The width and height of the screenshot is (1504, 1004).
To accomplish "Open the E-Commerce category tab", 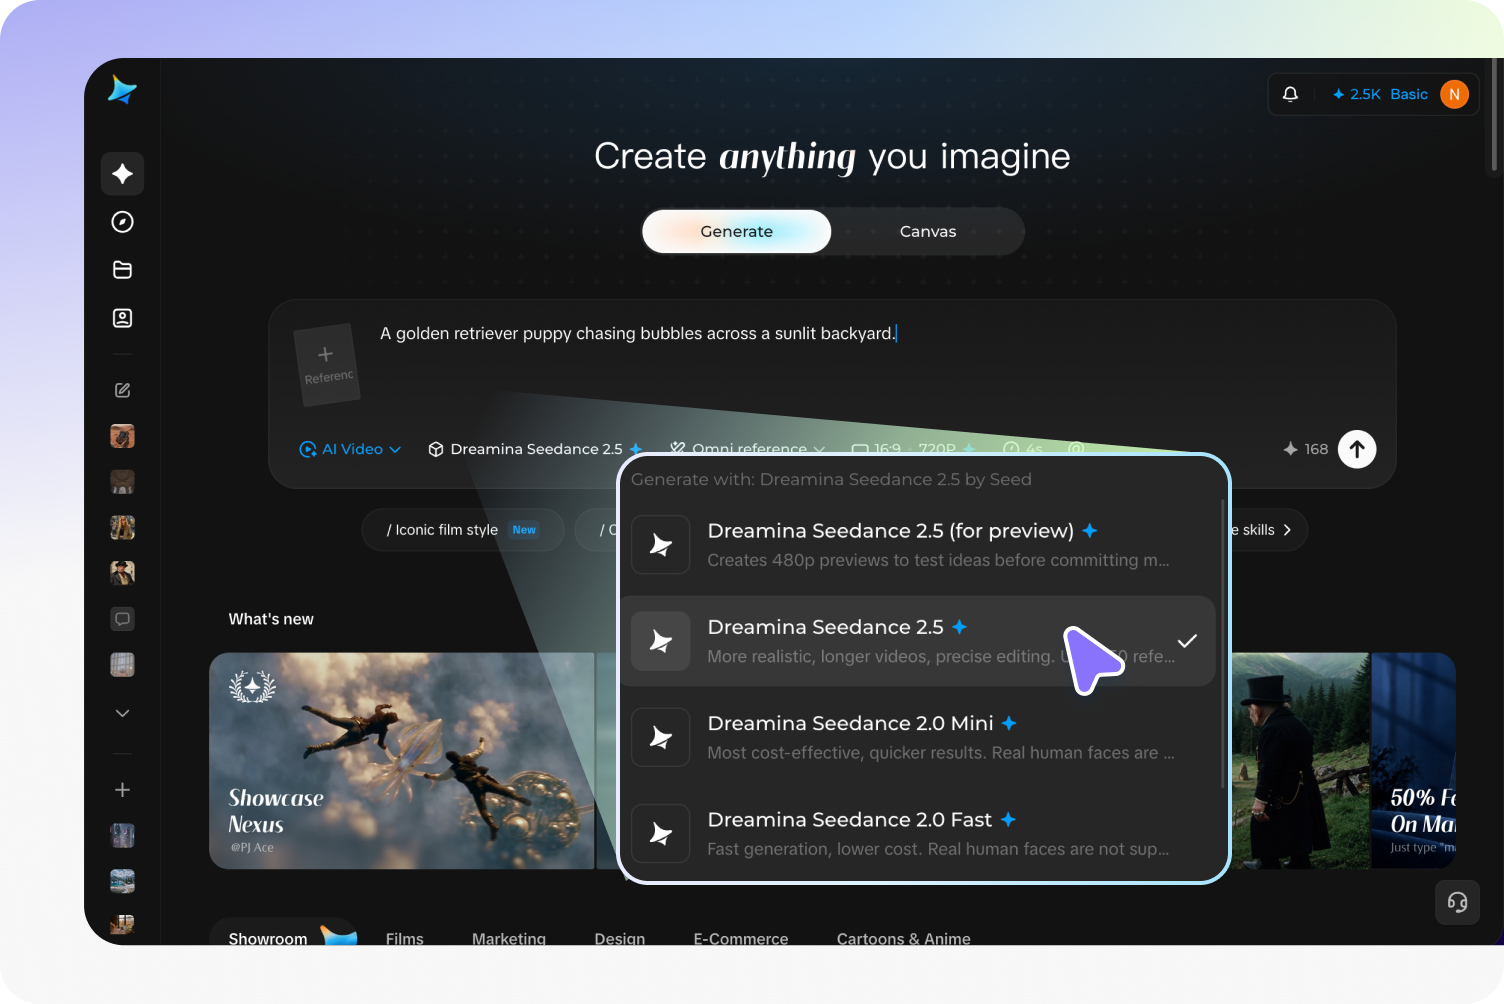I will point(741,938).
